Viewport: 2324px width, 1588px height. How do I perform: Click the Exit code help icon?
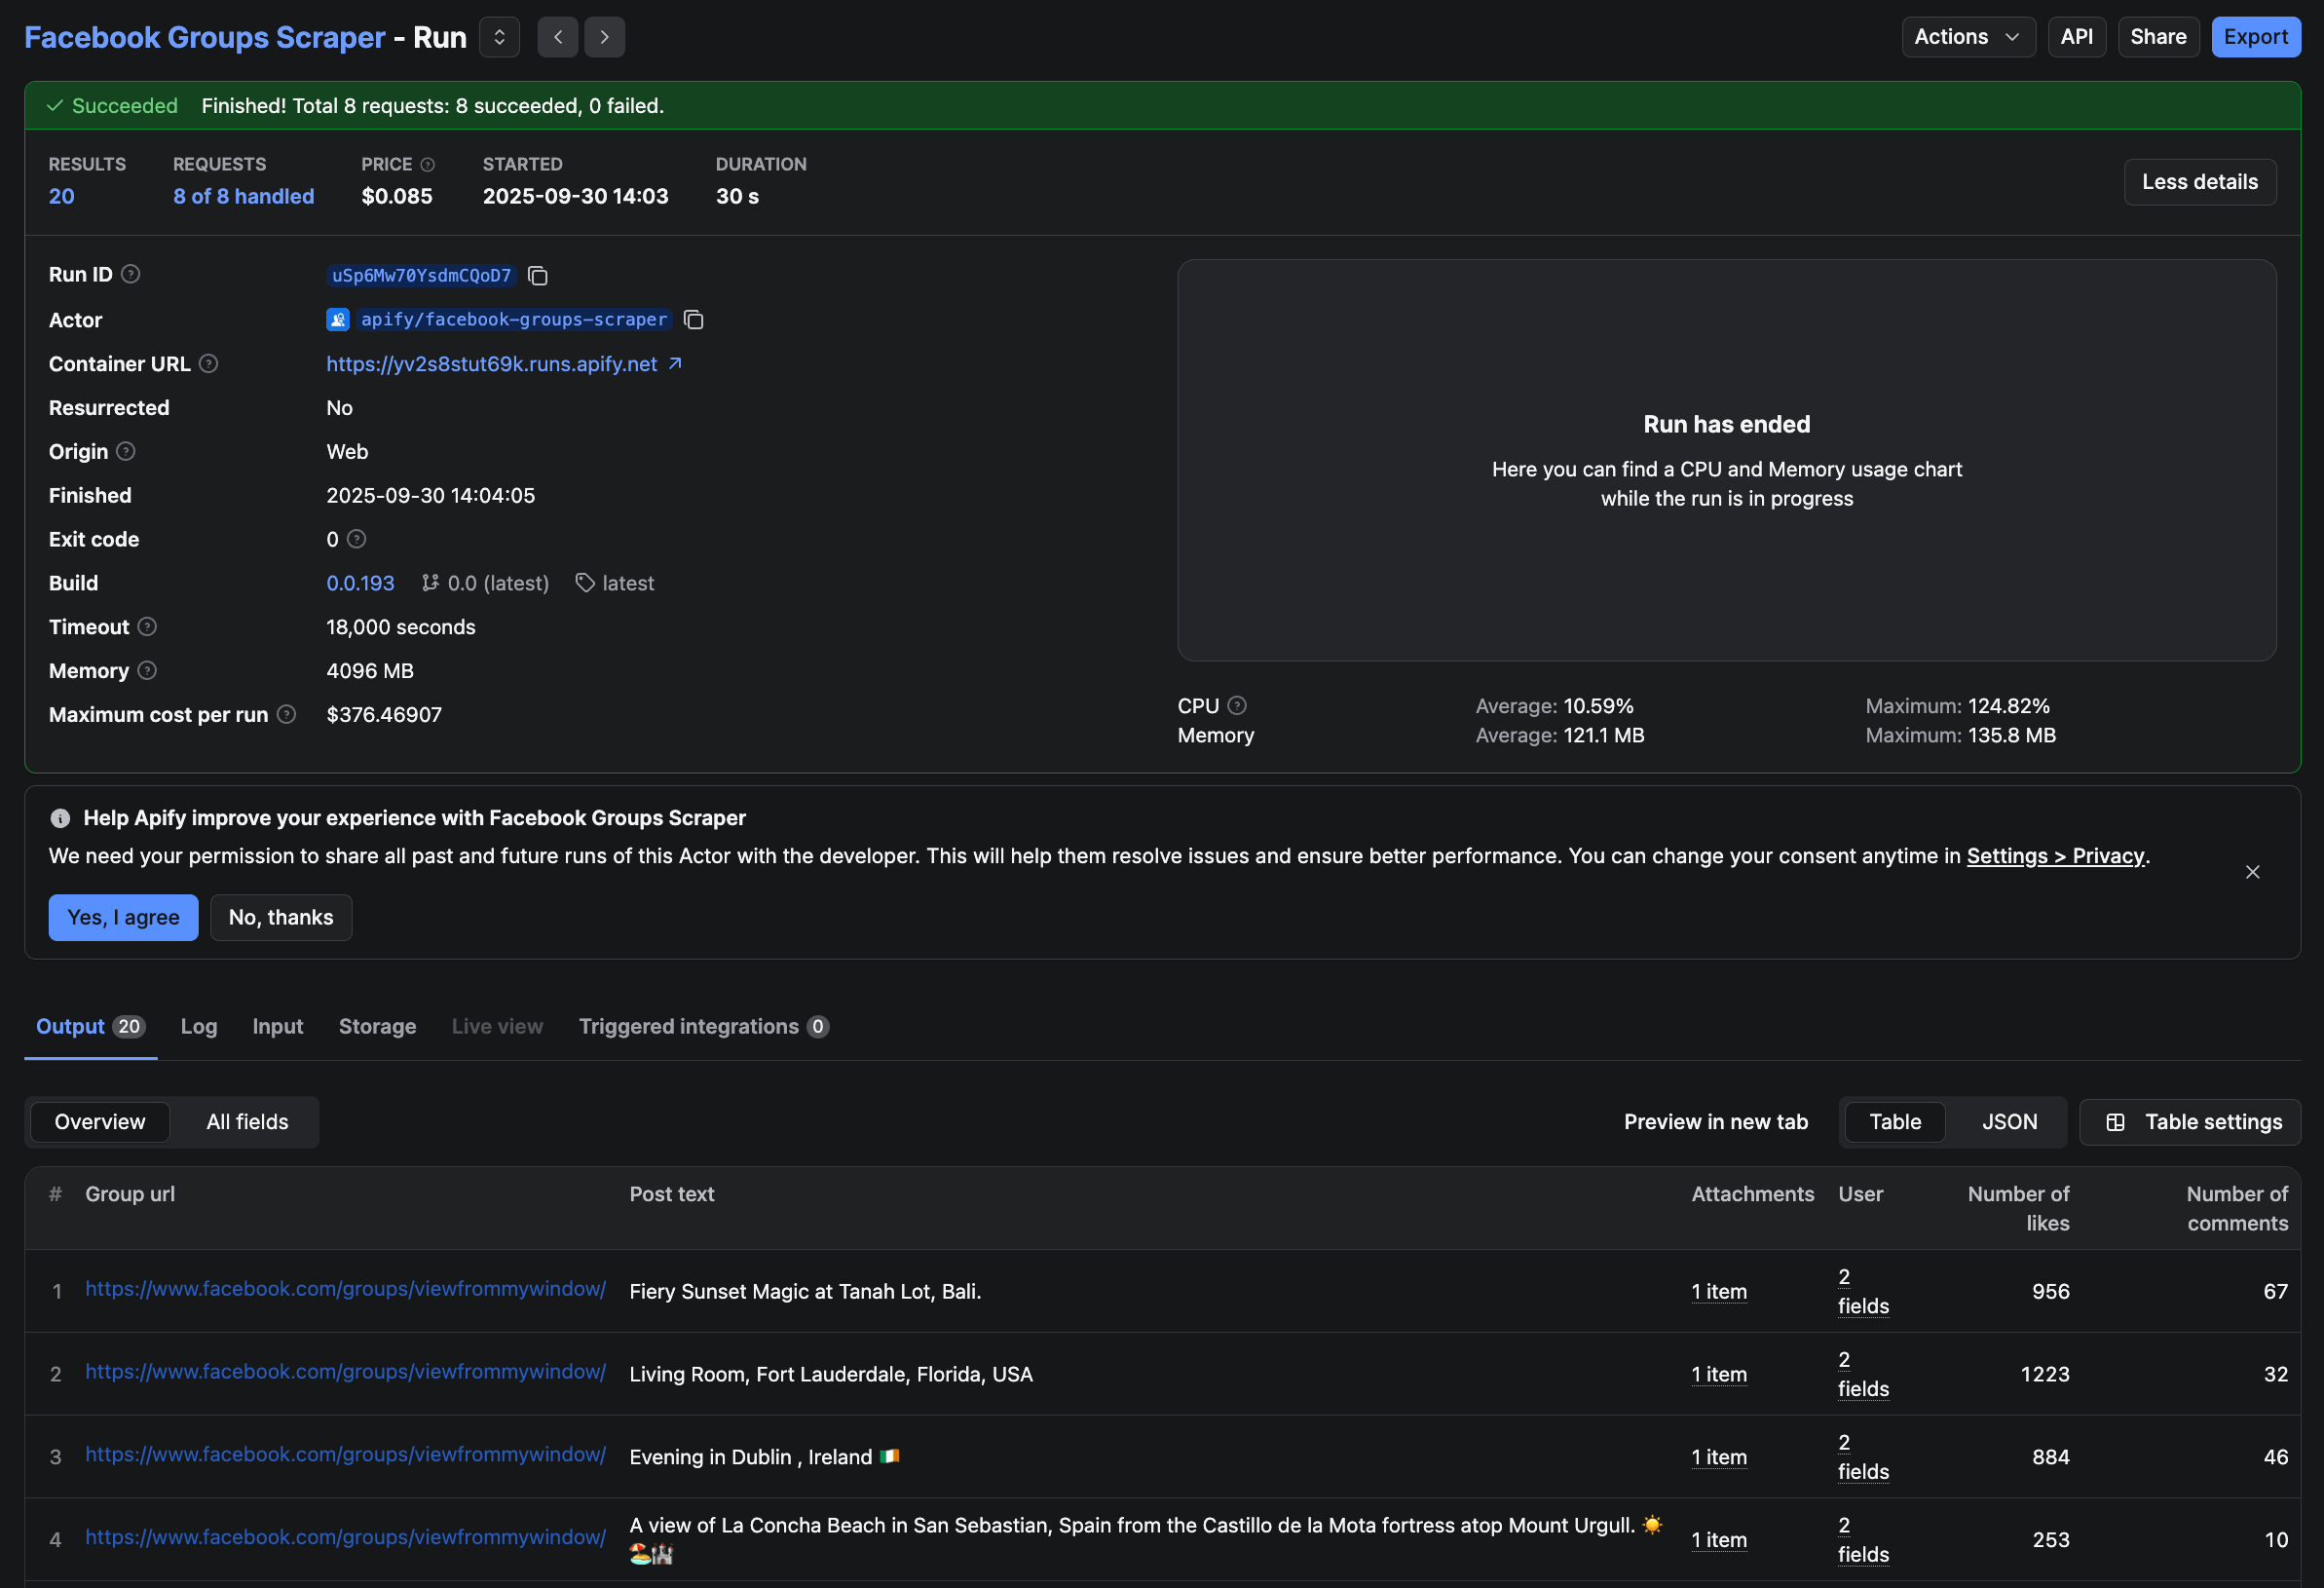click(x=357, y=539)
